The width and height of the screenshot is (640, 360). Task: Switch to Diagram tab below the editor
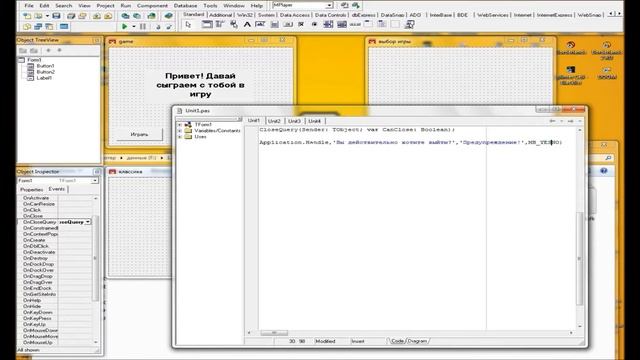tap(417, 341)
